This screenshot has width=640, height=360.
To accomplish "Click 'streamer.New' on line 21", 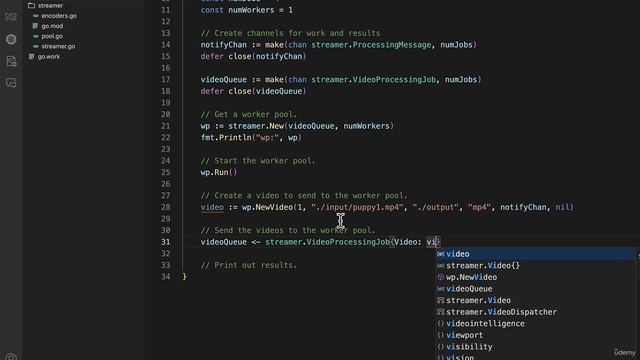I will coord(256,126).
